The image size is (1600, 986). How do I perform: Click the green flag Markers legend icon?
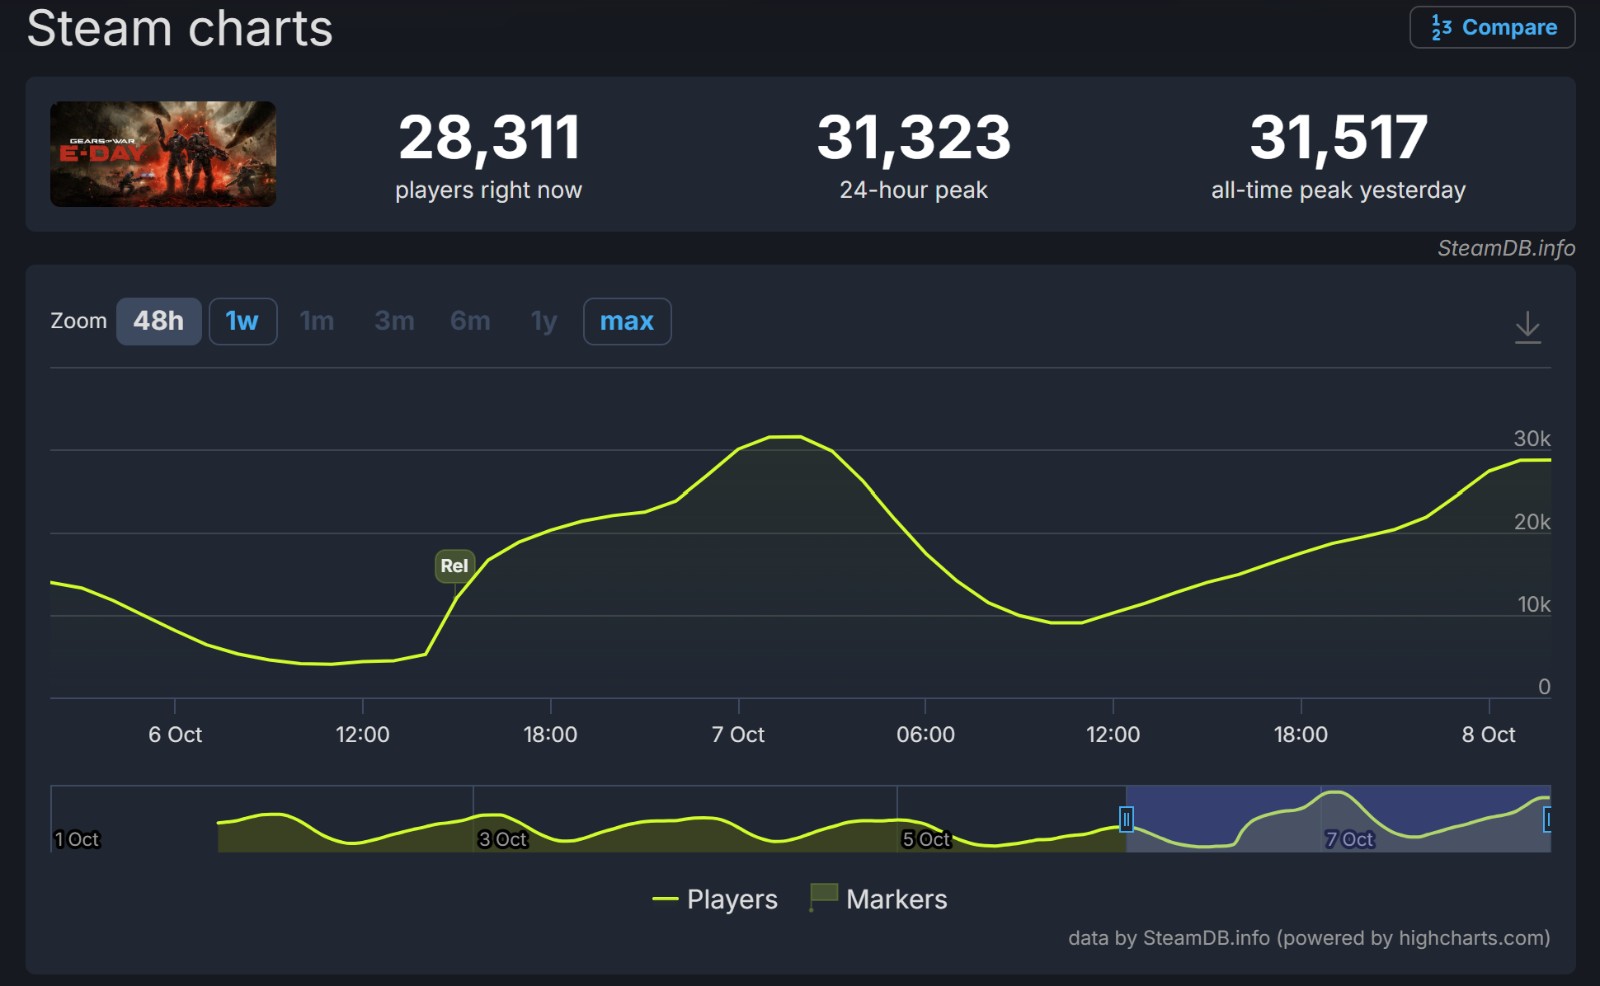823,897
